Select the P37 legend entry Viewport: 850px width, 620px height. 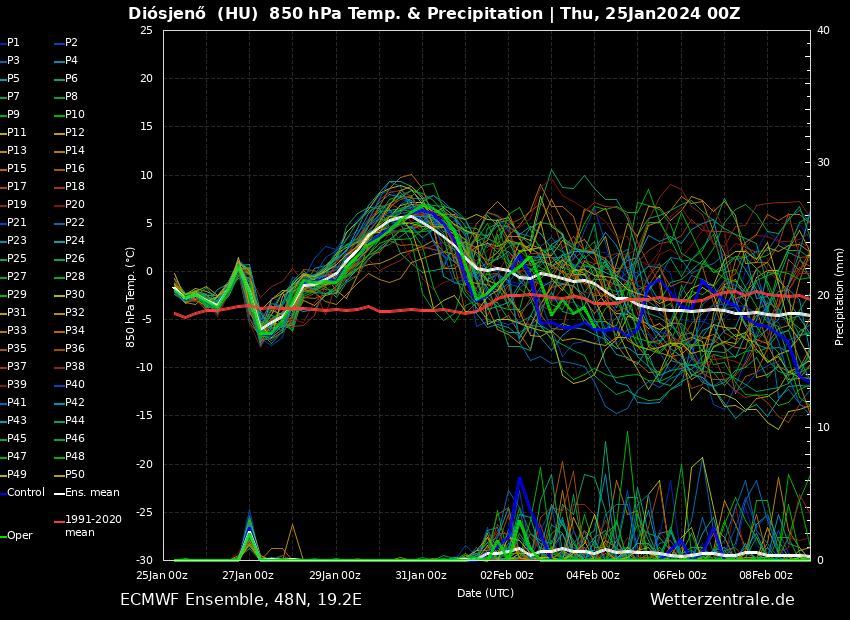pos(17,367)
